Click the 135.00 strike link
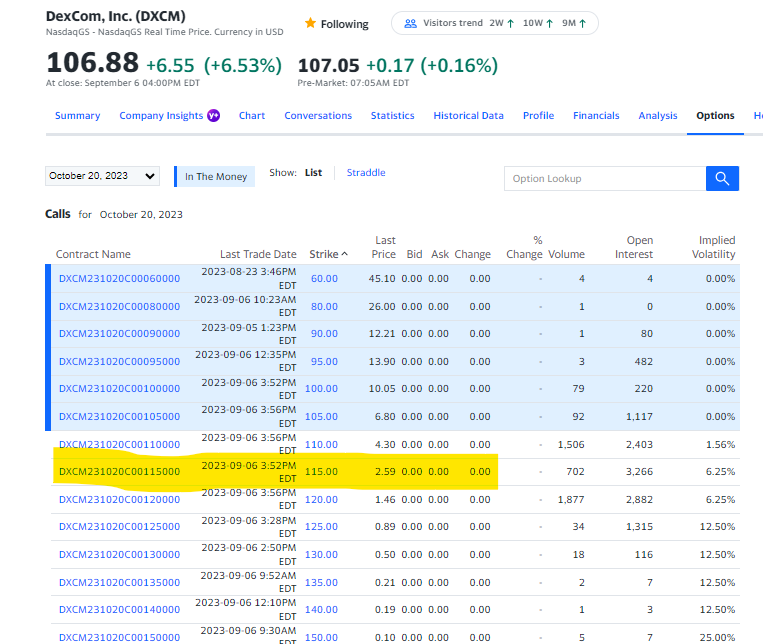763x644 pixels. click(x=321, y=582)
